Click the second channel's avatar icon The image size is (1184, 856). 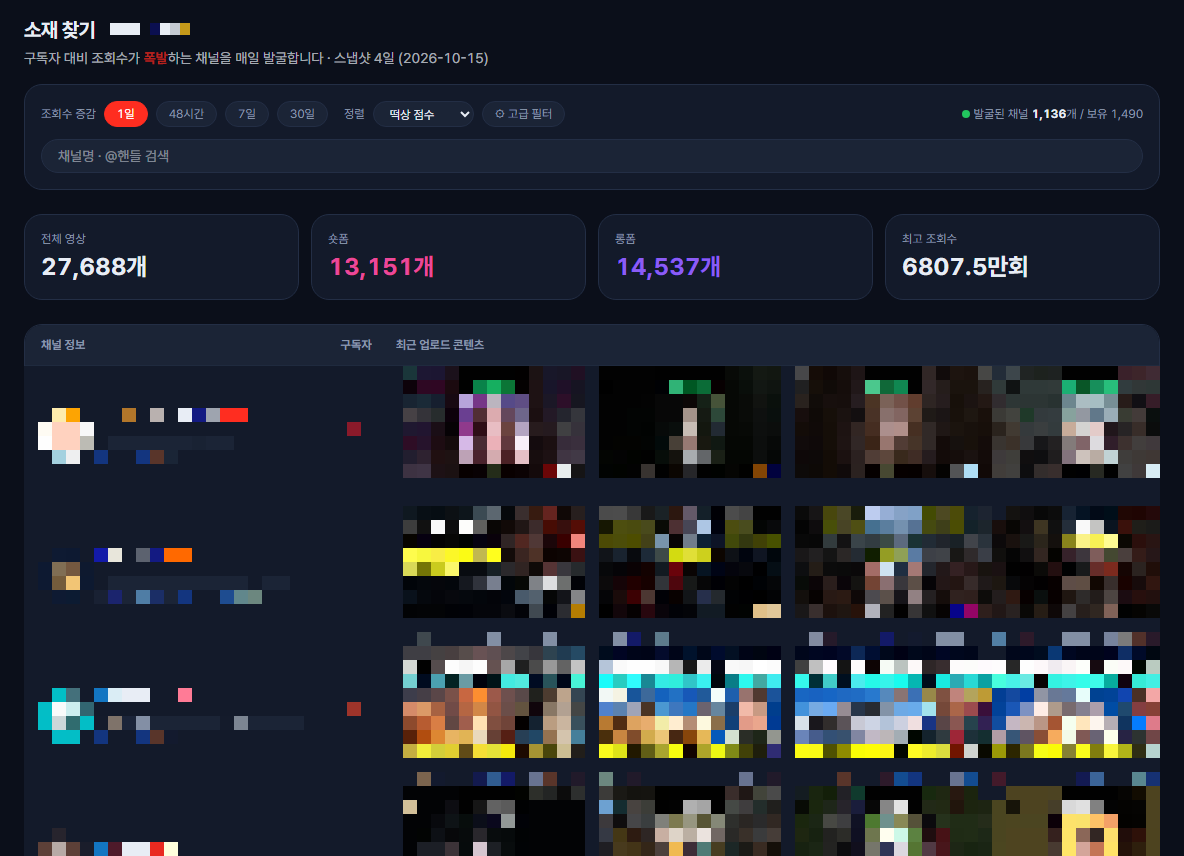[66, 575]
